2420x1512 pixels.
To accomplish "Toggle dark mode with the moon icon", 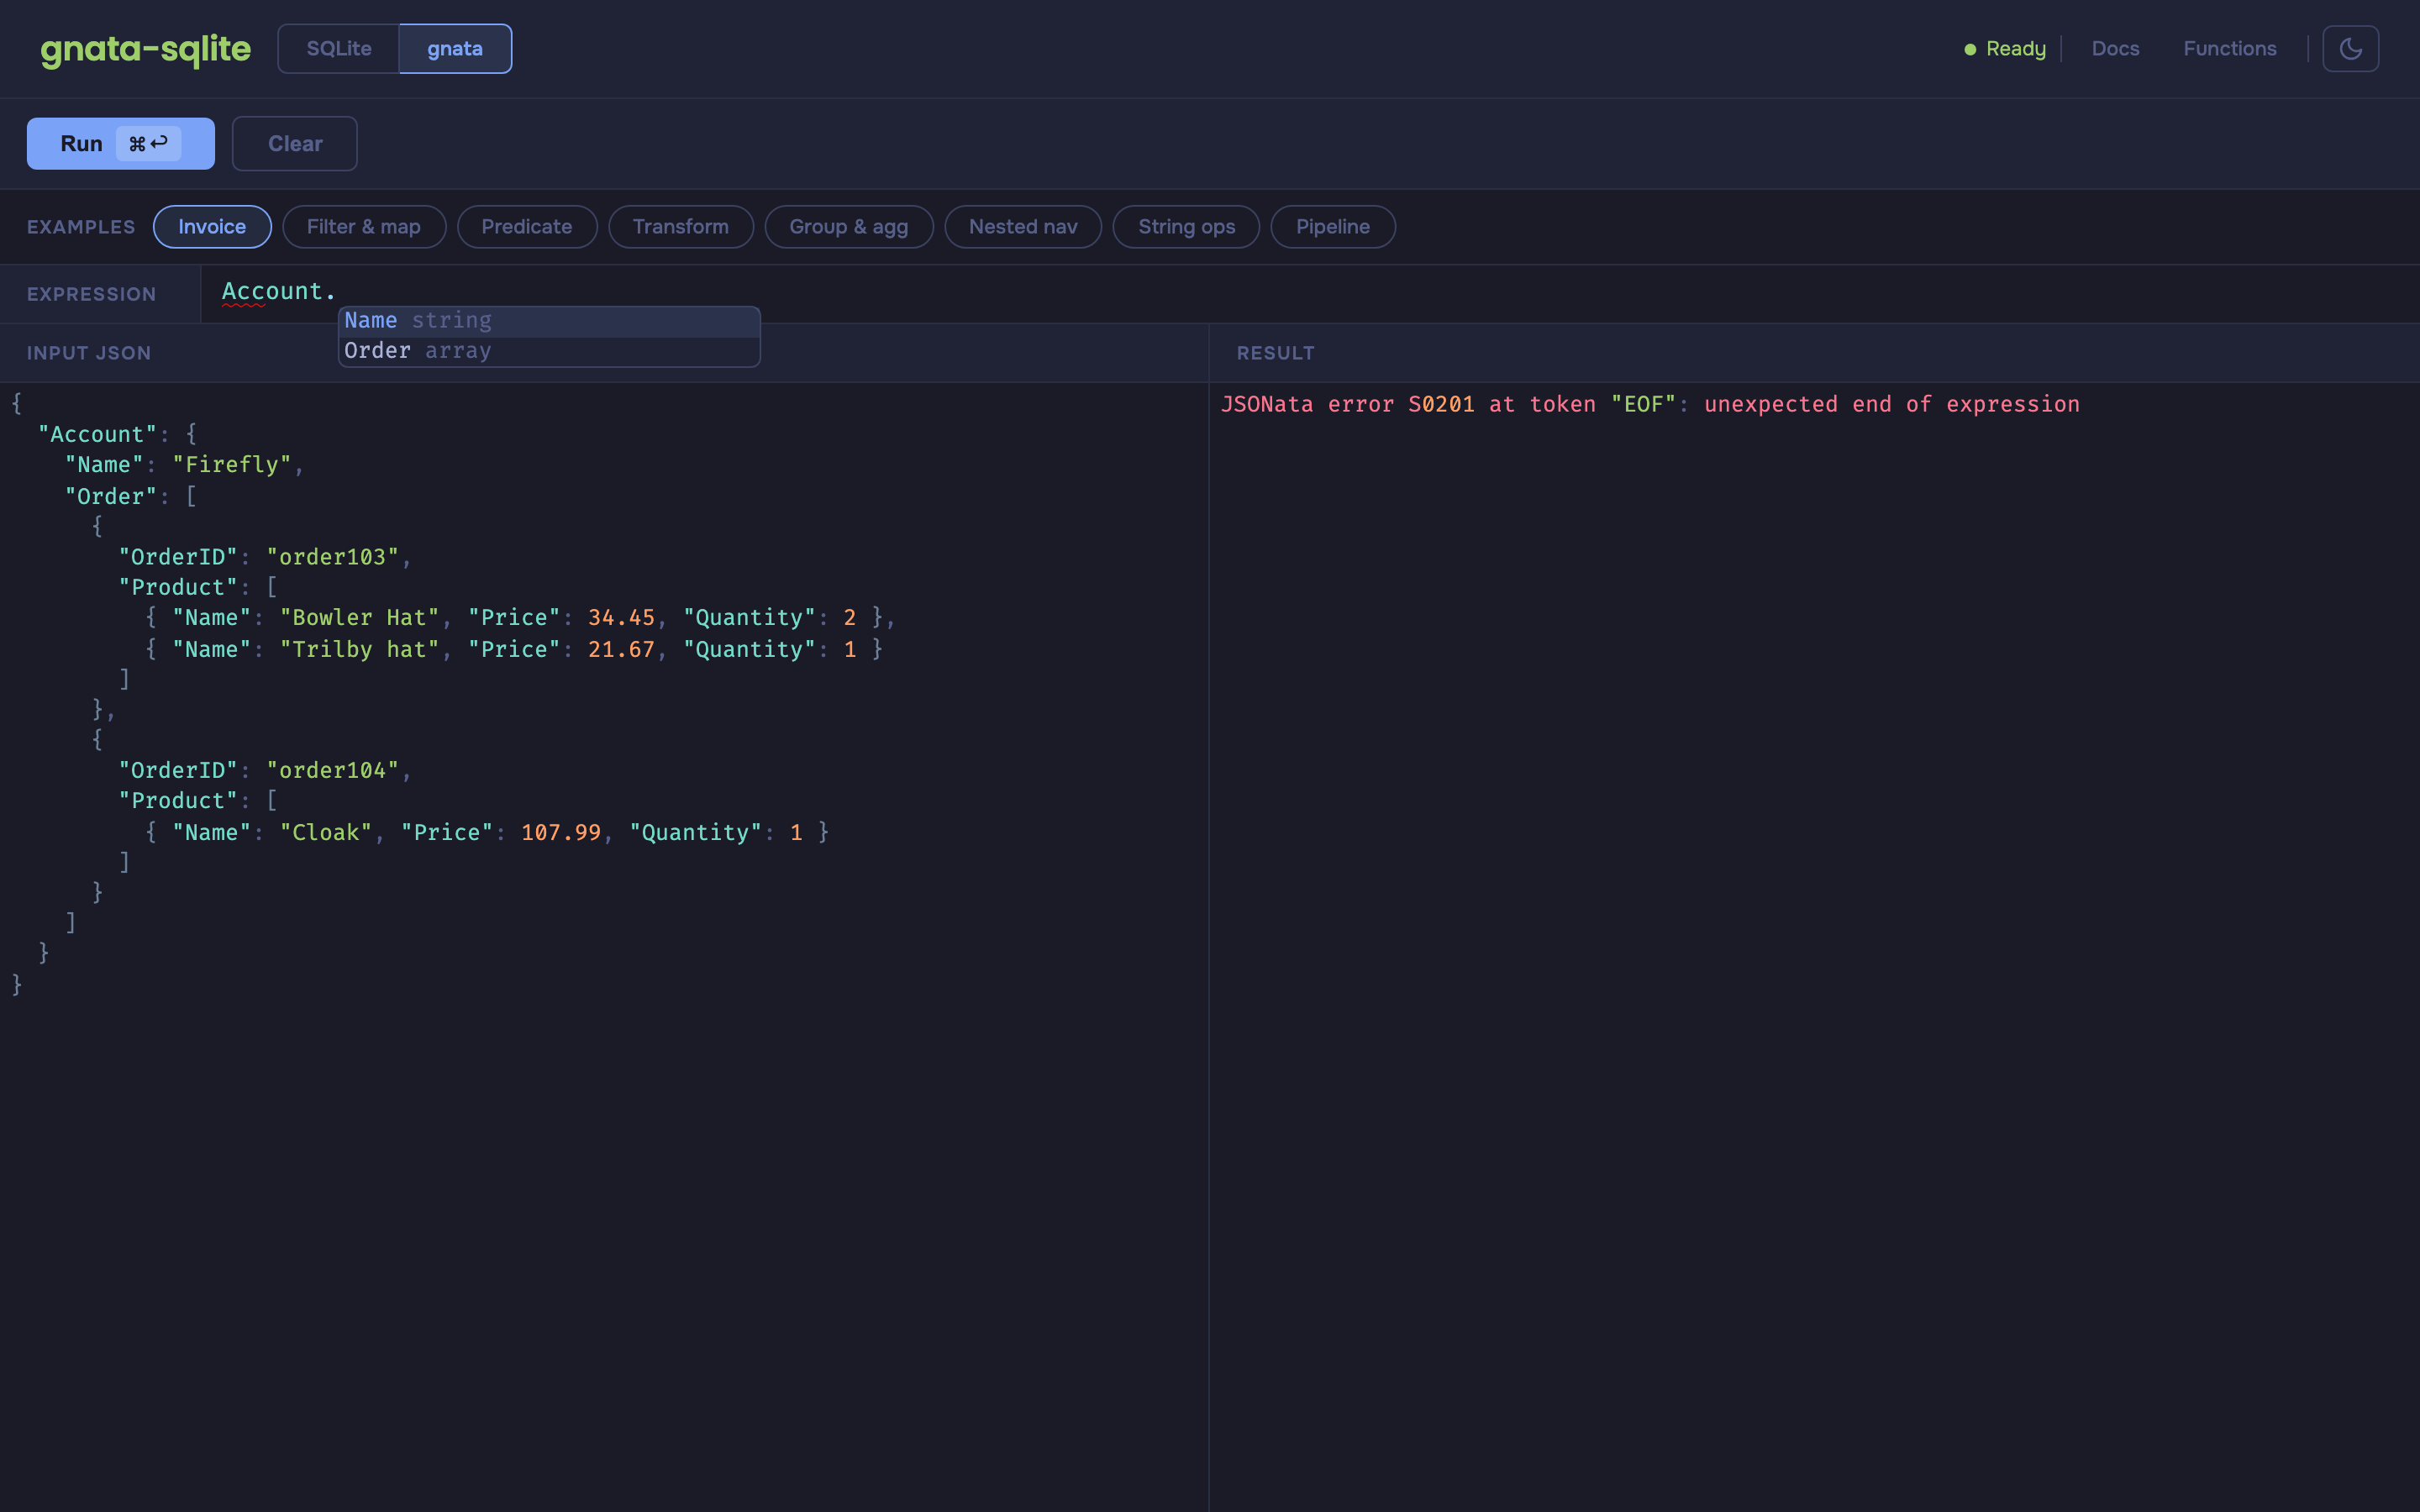I will click(x=2350, y=49).
